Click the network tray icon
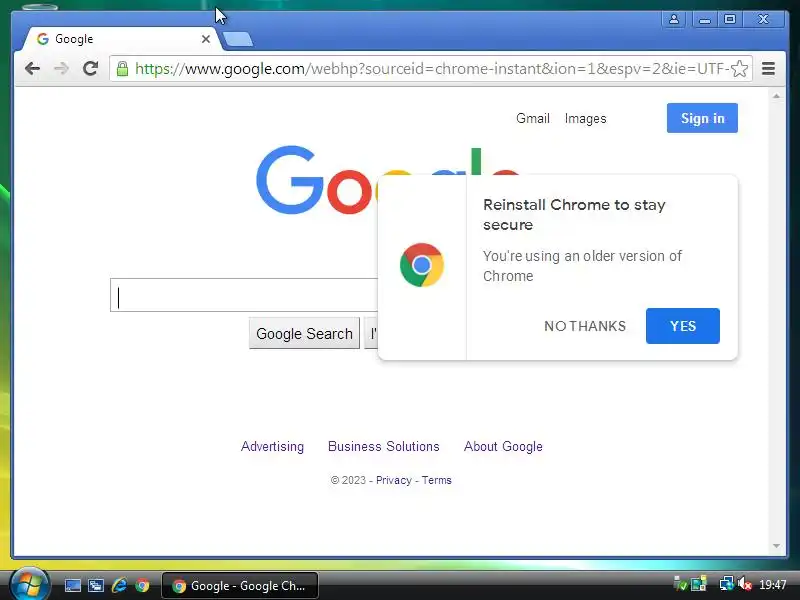 point(726,584)
